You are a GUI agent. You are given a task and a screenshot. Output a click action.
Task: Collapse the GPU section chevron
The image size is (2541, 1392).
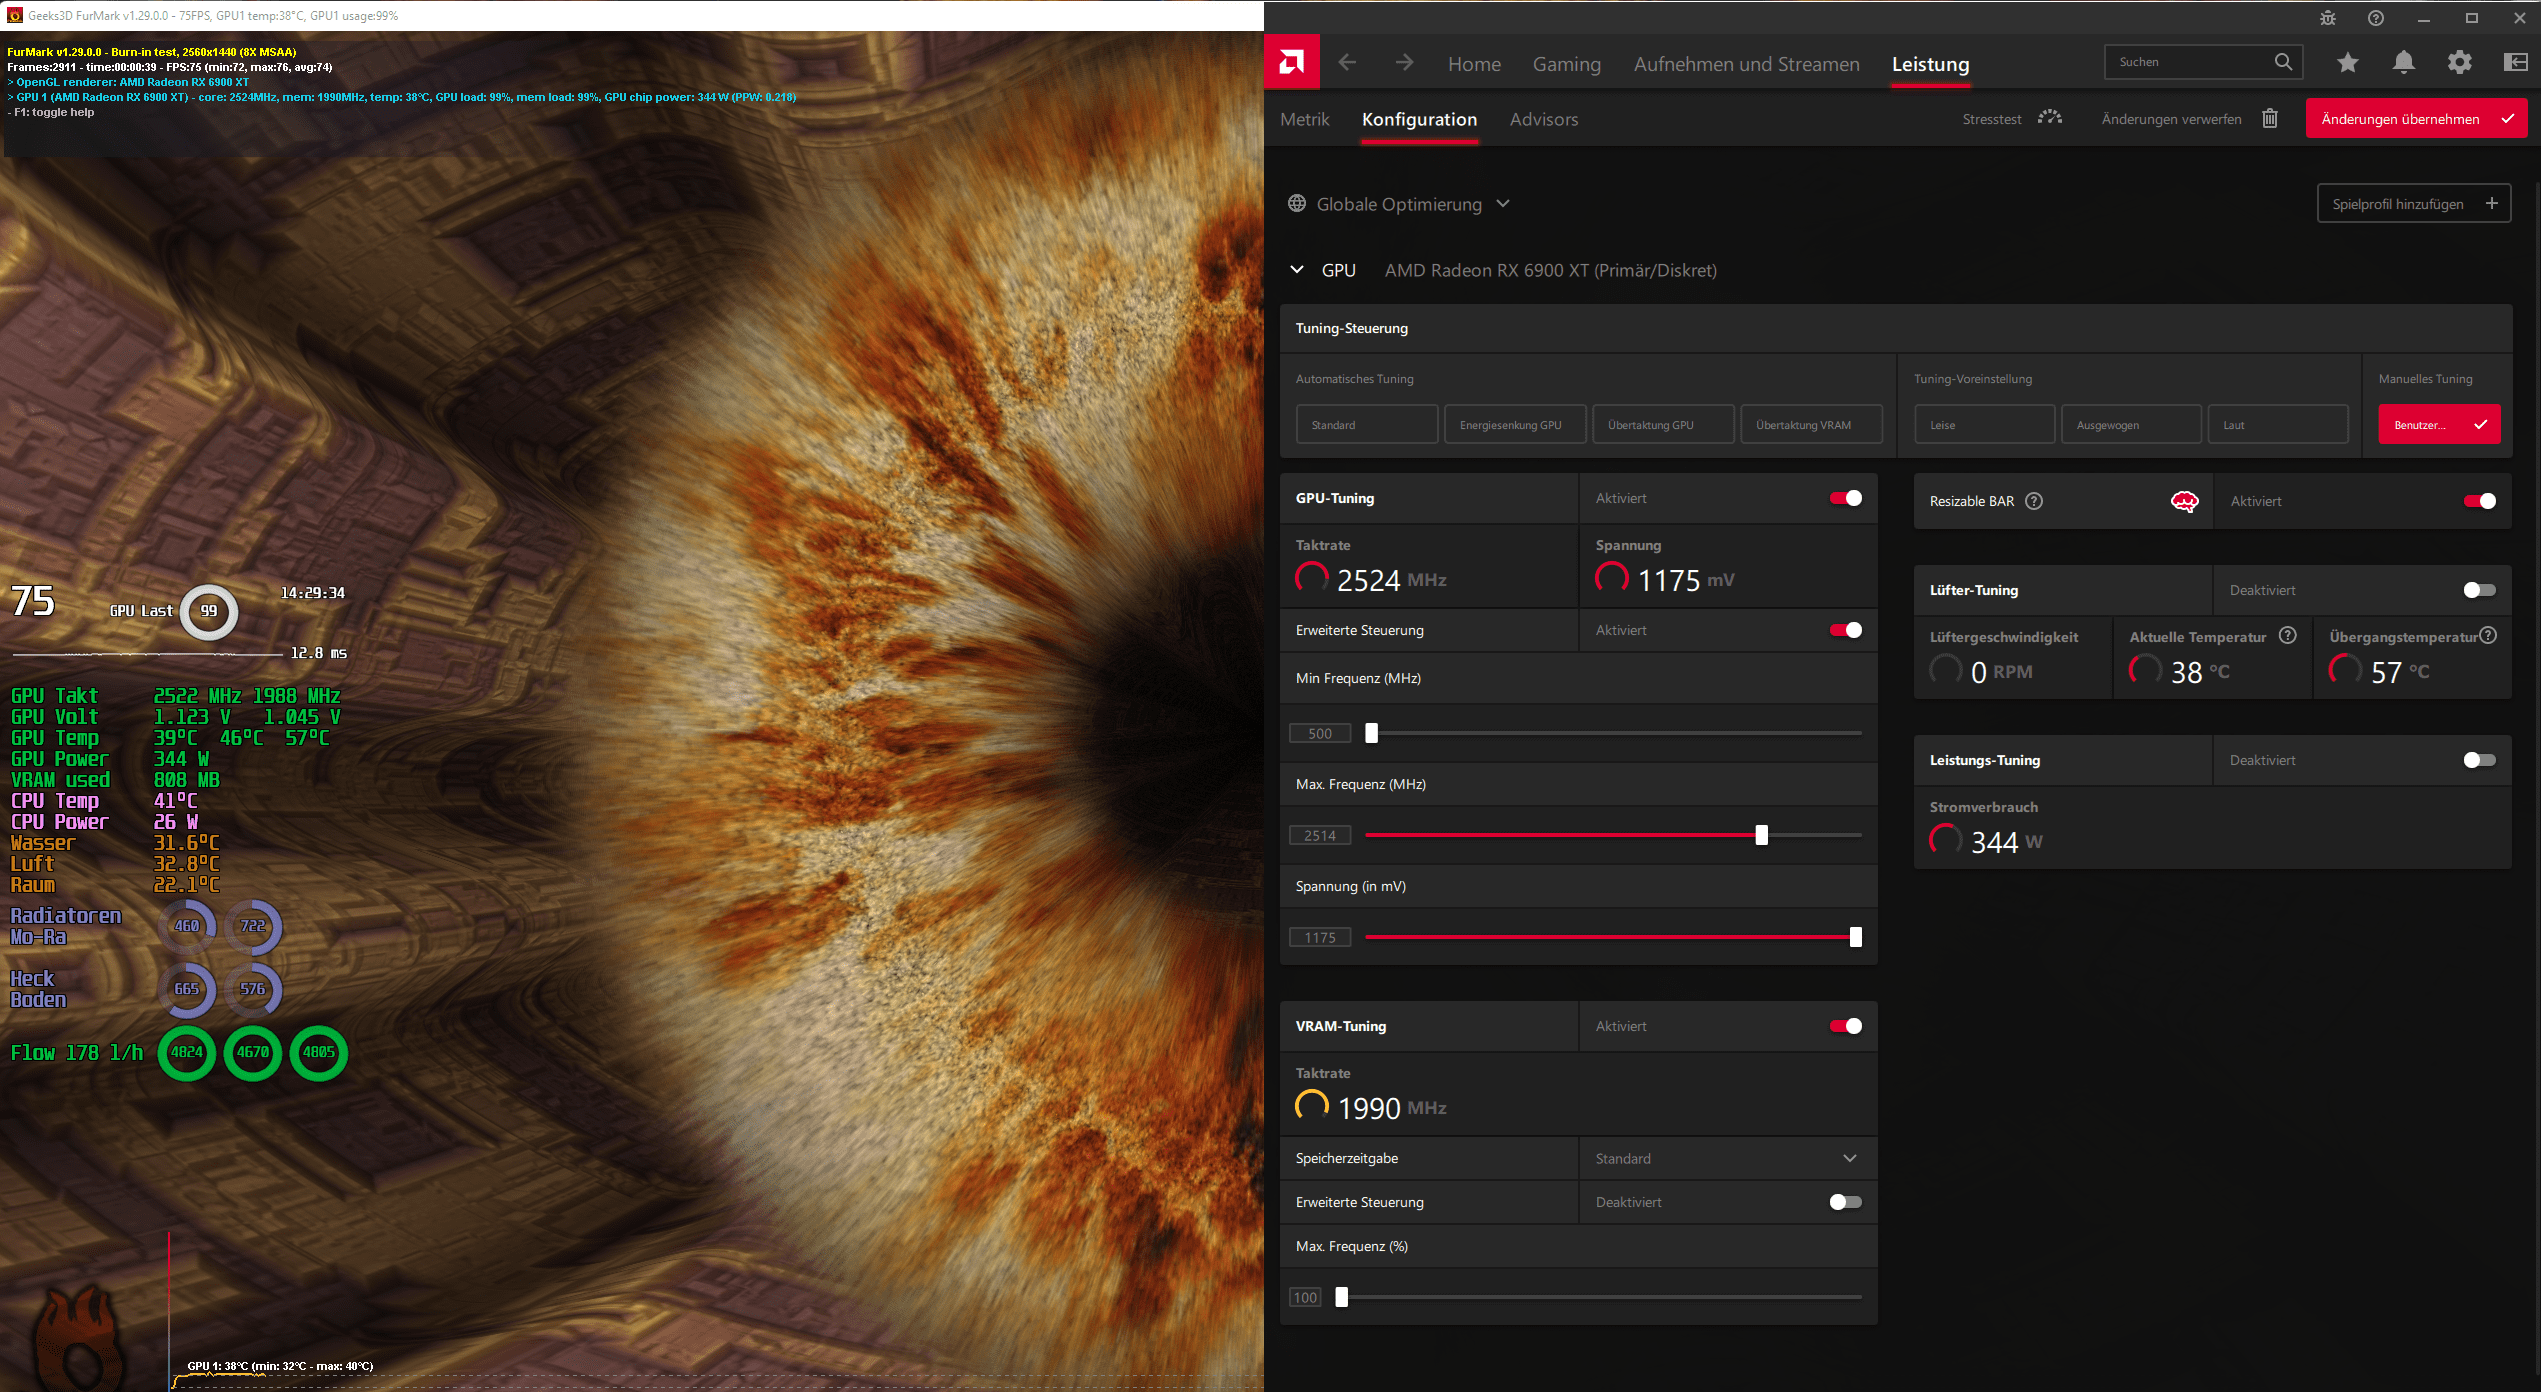pyautogui.click(x=1297, y=269)
